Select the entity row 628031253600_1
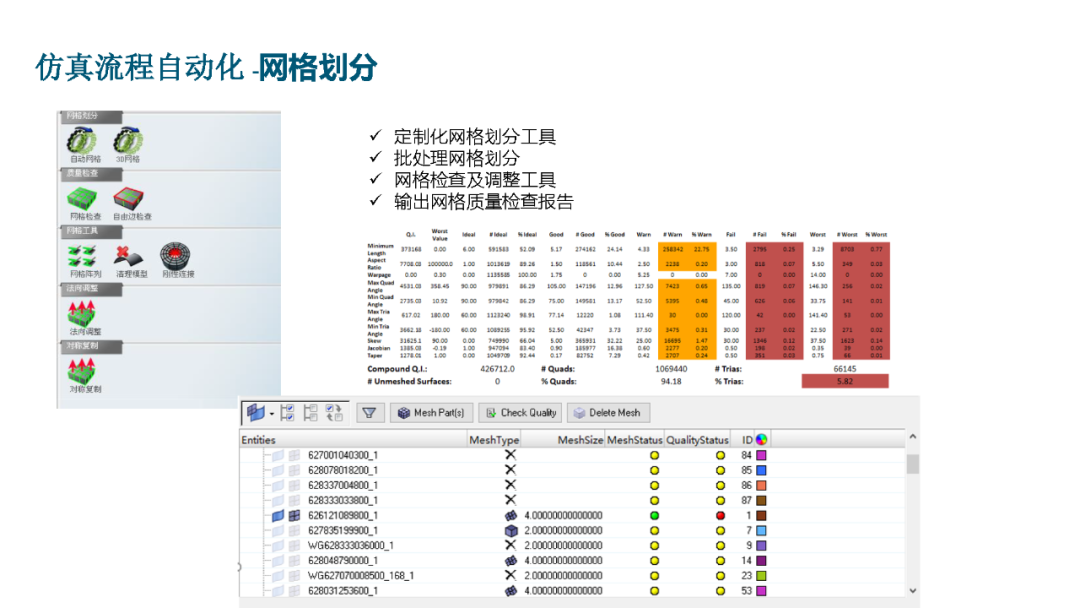 pos(572,591)
